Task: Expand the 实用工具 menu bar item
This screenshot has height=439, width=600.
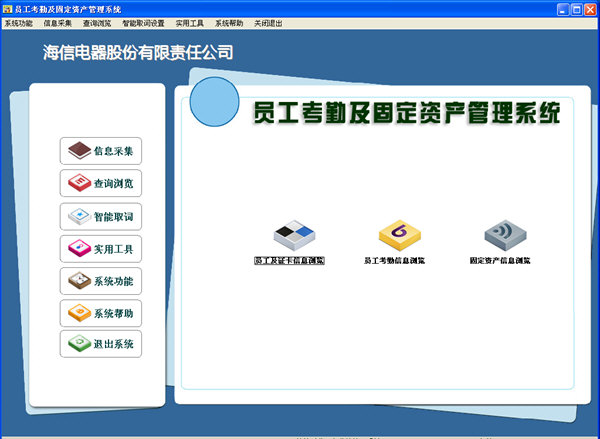Action: pos(189,22)
